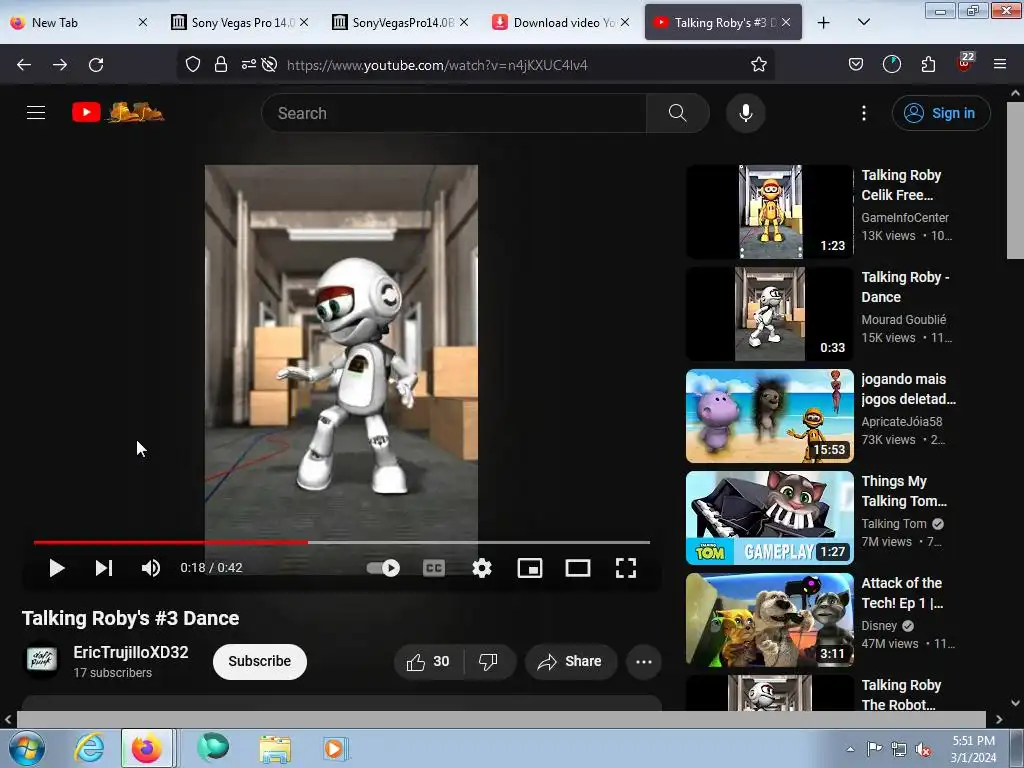This screenshot has height=768, width=1024.
Task: Switch to Download video tab
Action: pos(560,22)
